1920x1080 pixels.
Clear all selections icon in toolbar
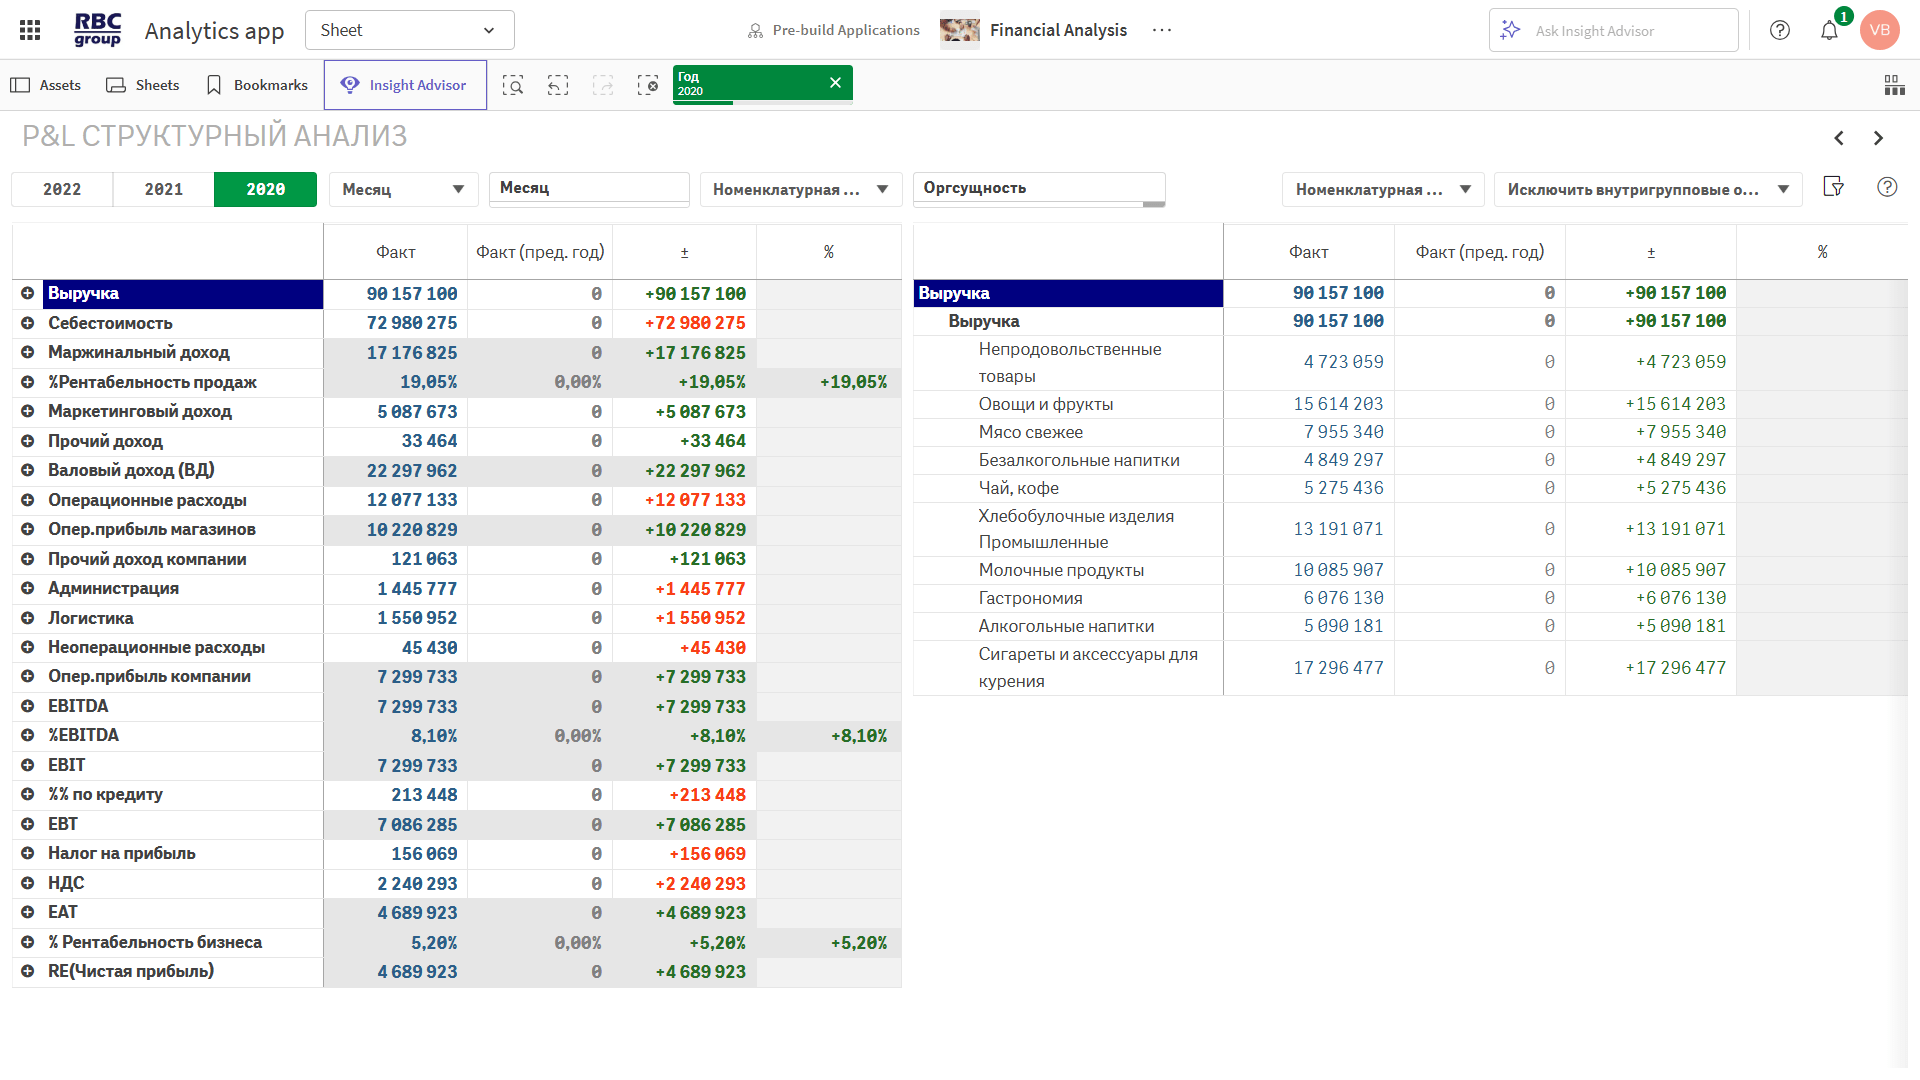tap(648, 85)
